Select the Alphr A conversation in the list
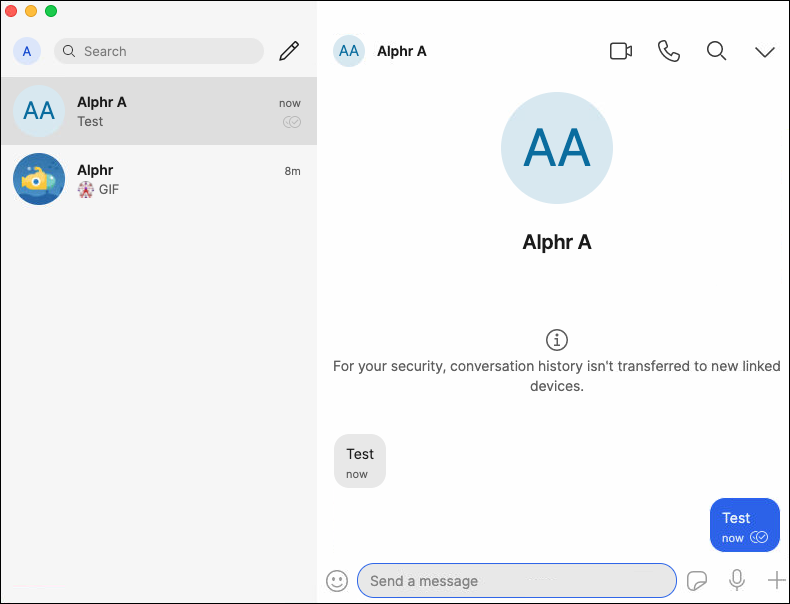 click(158, 111)
